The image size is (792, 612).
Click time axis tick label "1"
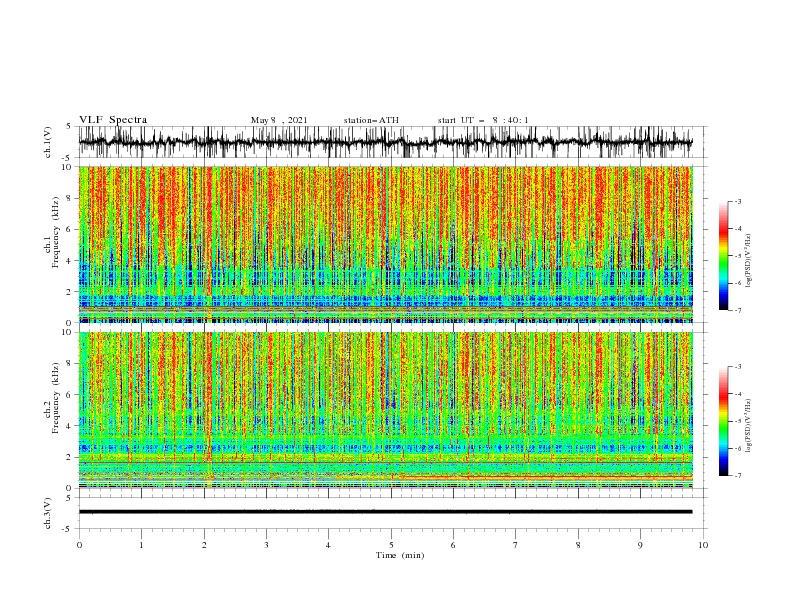click(x=141, y=545)
